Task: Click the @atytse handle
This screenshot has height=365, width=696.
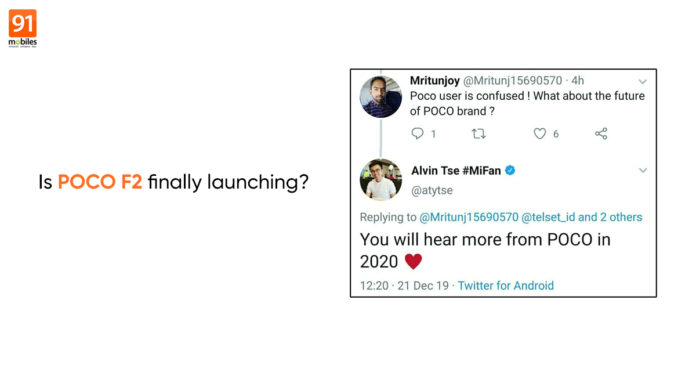Action: [432, 190]
